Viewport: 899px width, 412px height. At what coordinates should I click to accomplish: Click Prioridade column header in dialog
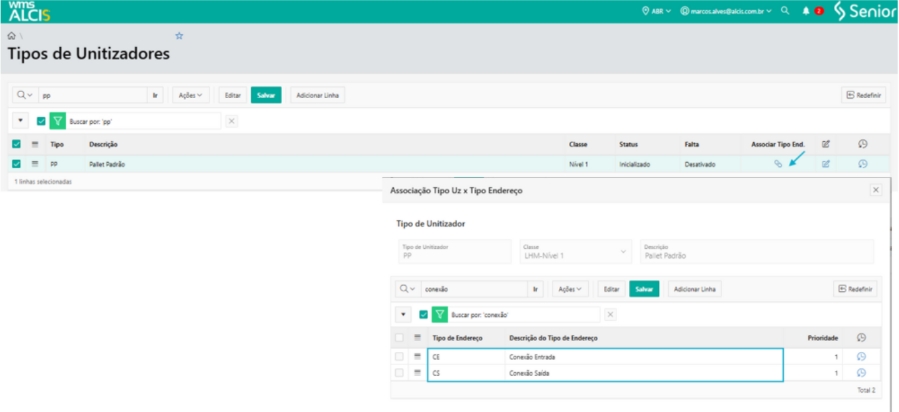pos(823,338)
